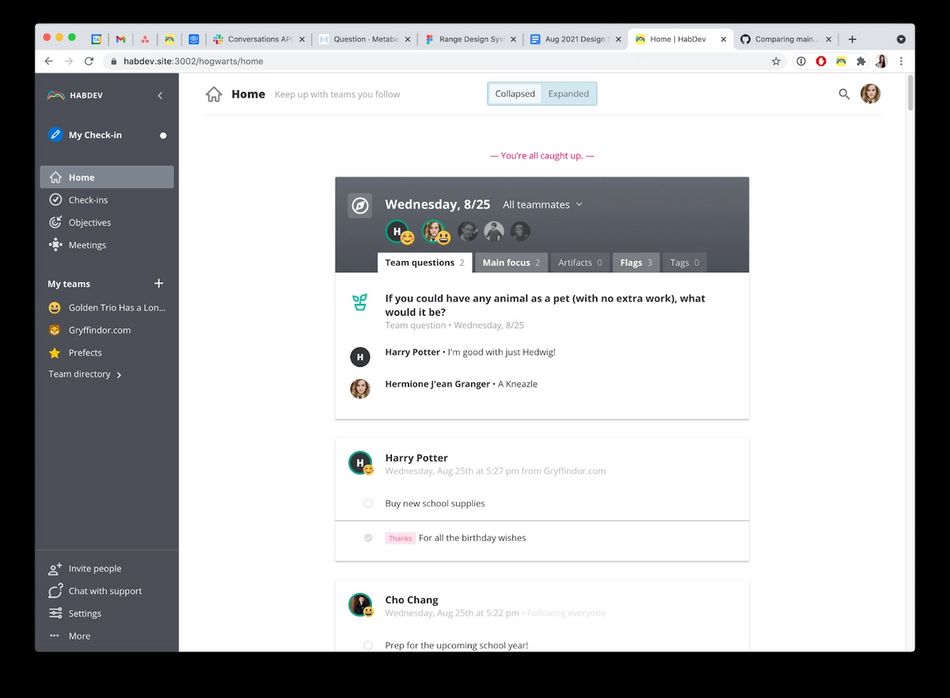Open user profile avatar top right
This screenshot has height=698, width=950.
tap(870, 94)
